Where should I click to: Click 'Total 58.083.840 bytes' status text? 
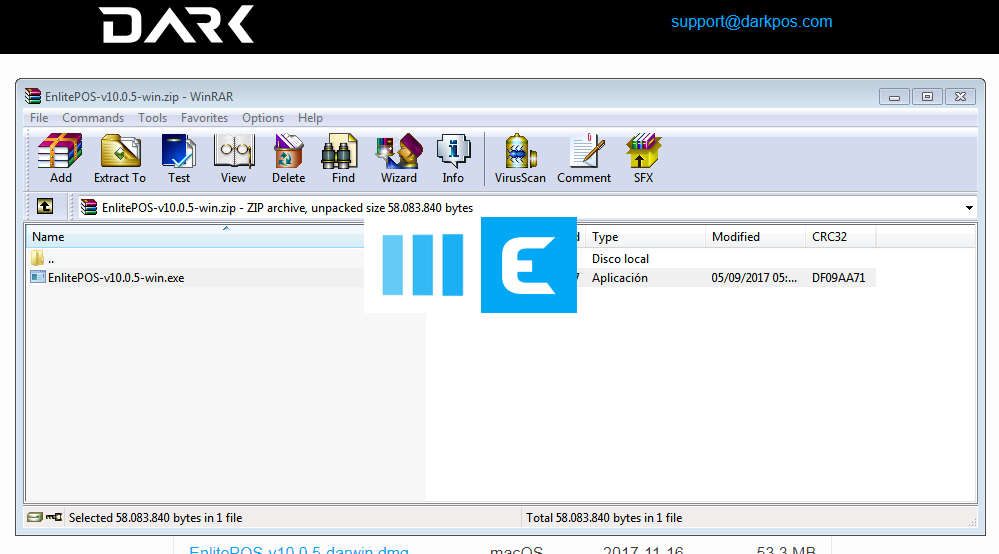point(604,518)
